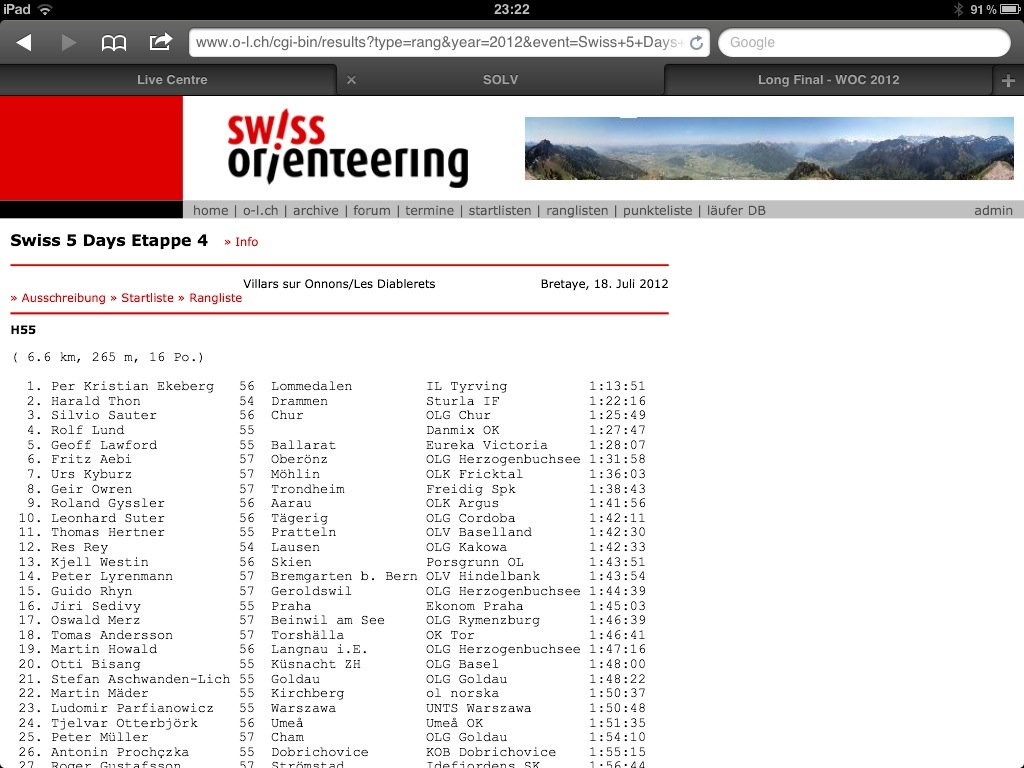Screen dimensions: 1024x768
Task: Tap the URL address field
Action: (x=440, y=42)
